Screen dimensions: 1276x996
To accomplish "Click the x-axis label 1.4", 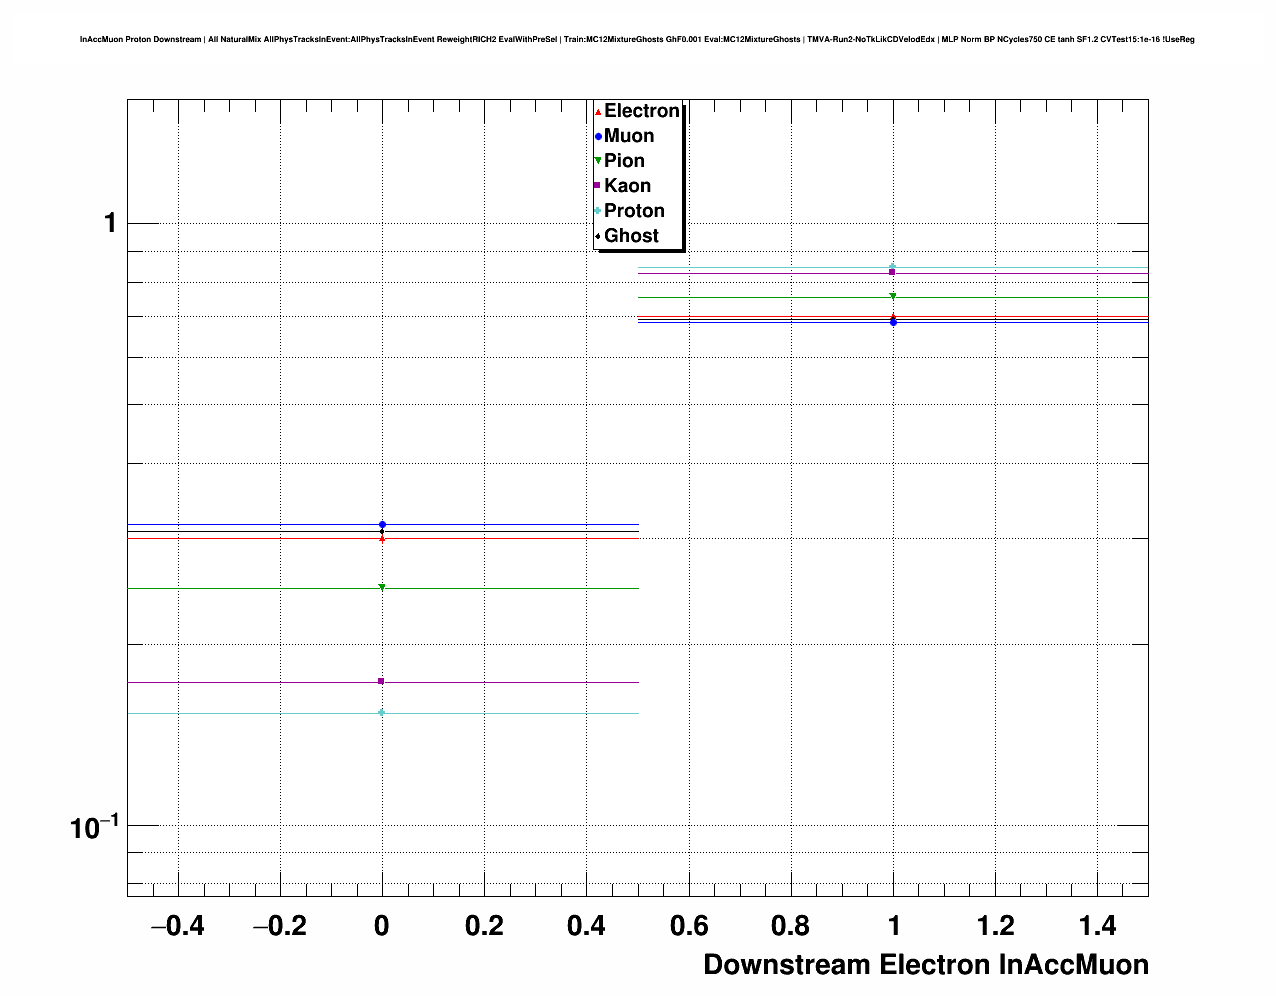I will 1097,926.
